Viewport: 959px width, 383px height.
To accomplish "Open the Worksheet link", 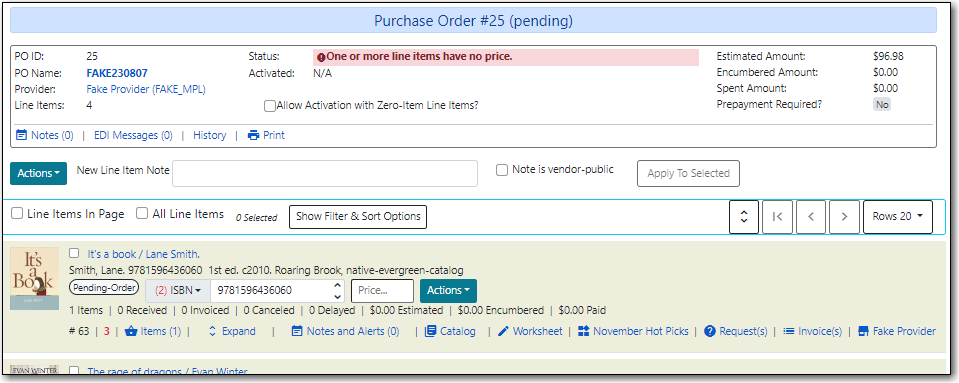I will point(538,331).
